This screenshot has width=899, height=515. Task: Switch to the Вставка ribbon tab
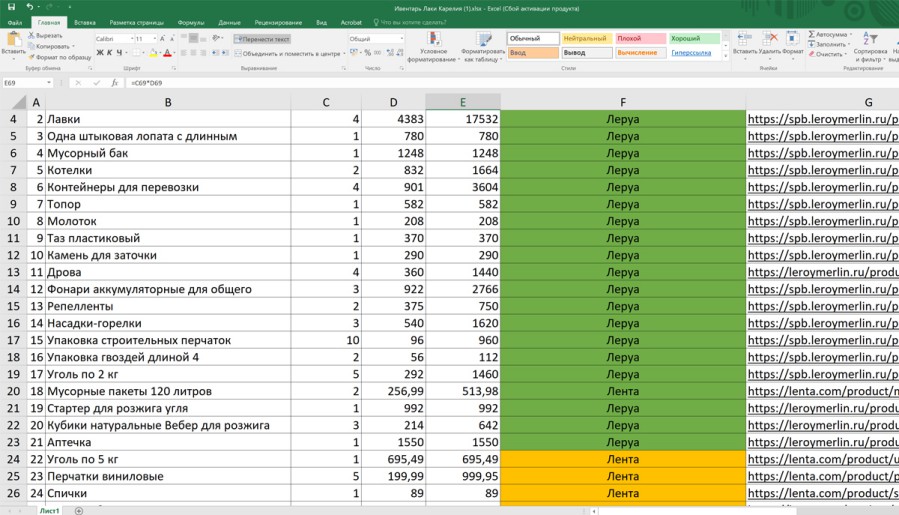pyautogui.click(x=85, y=21)
